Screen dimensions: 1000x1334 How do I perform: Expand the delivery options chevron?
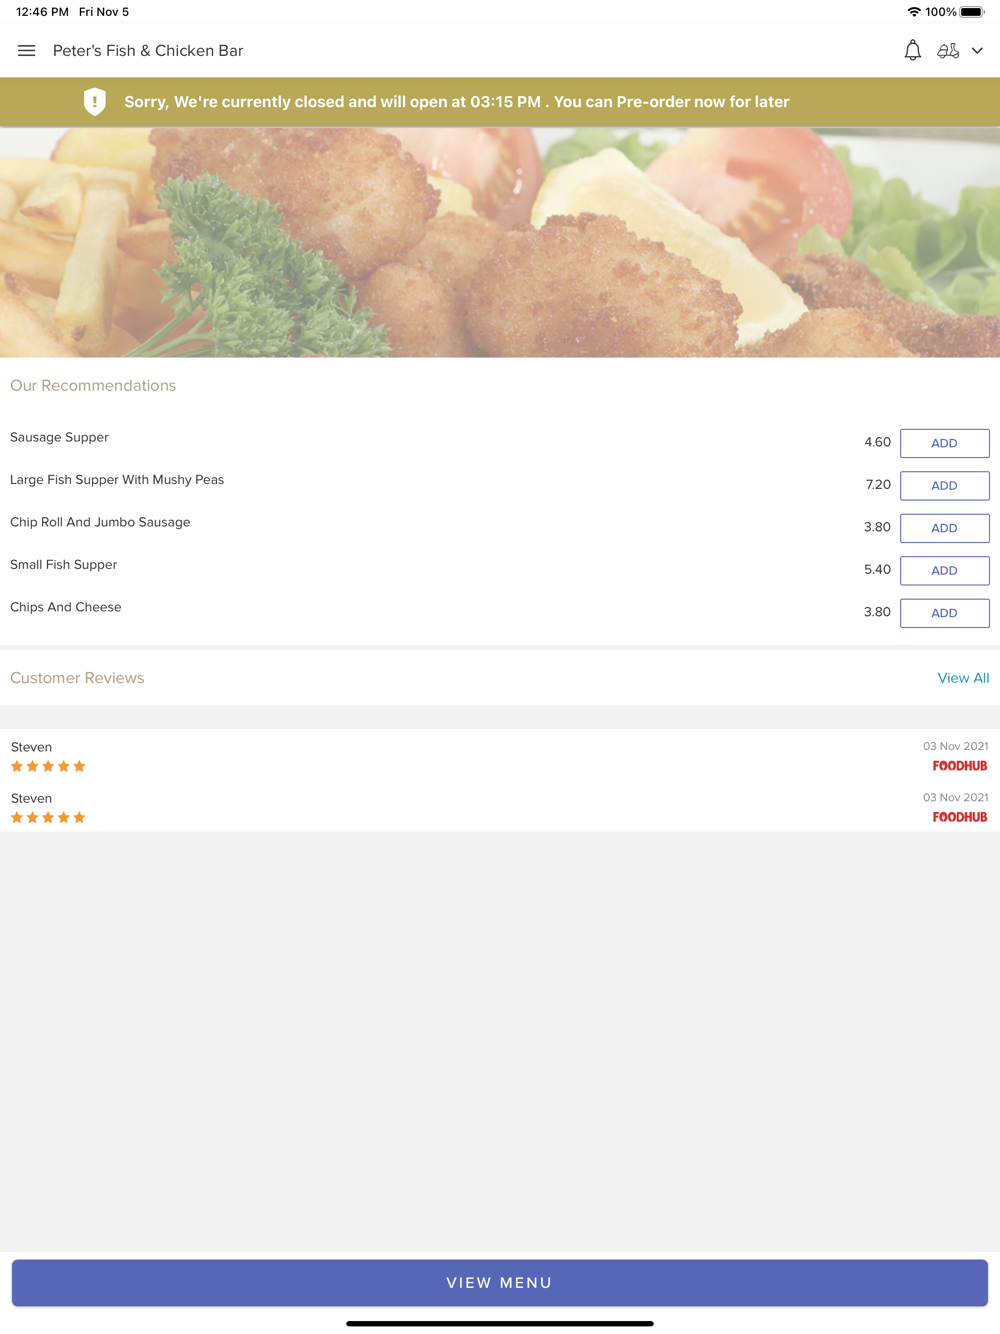[x=977, y=51]
